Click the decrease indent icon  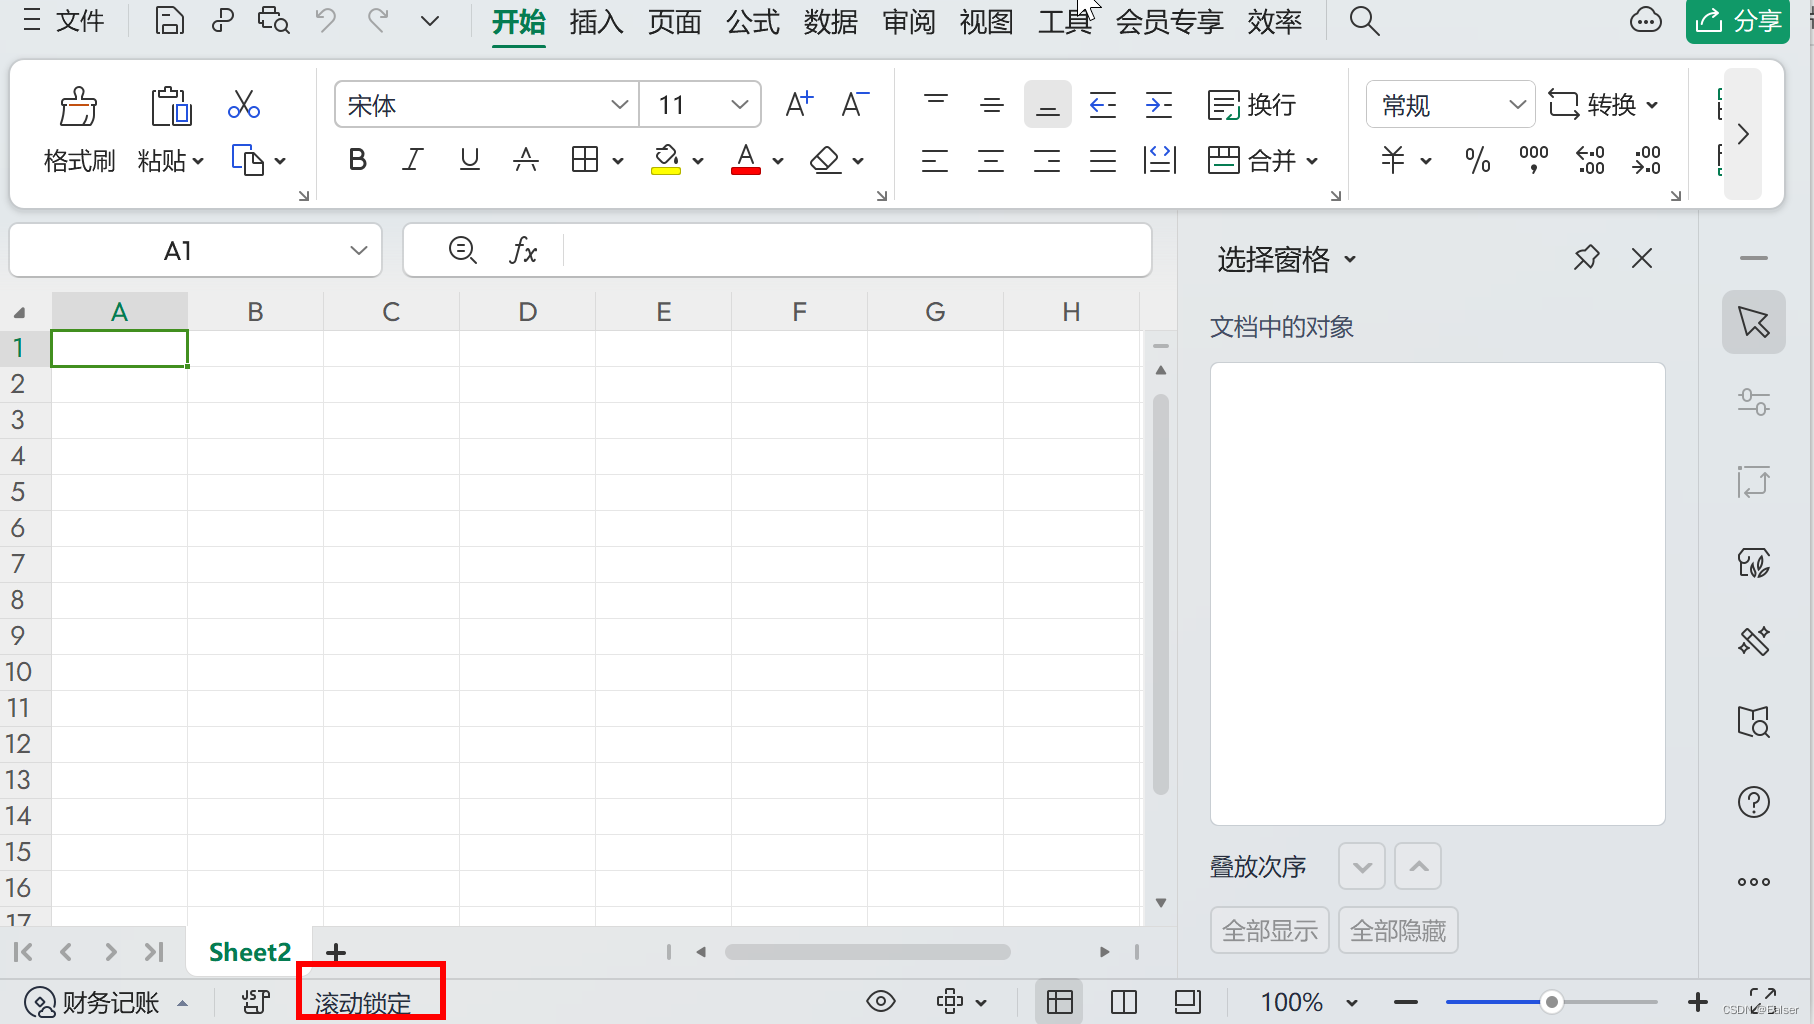1103,104
